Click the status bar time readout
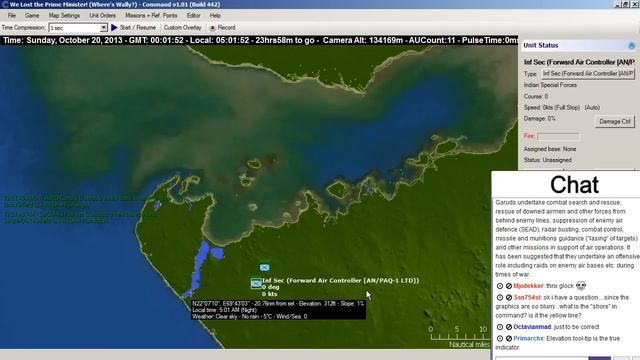Image resolution: width=640 pixels, height=360 pixels. pos(259,40)
